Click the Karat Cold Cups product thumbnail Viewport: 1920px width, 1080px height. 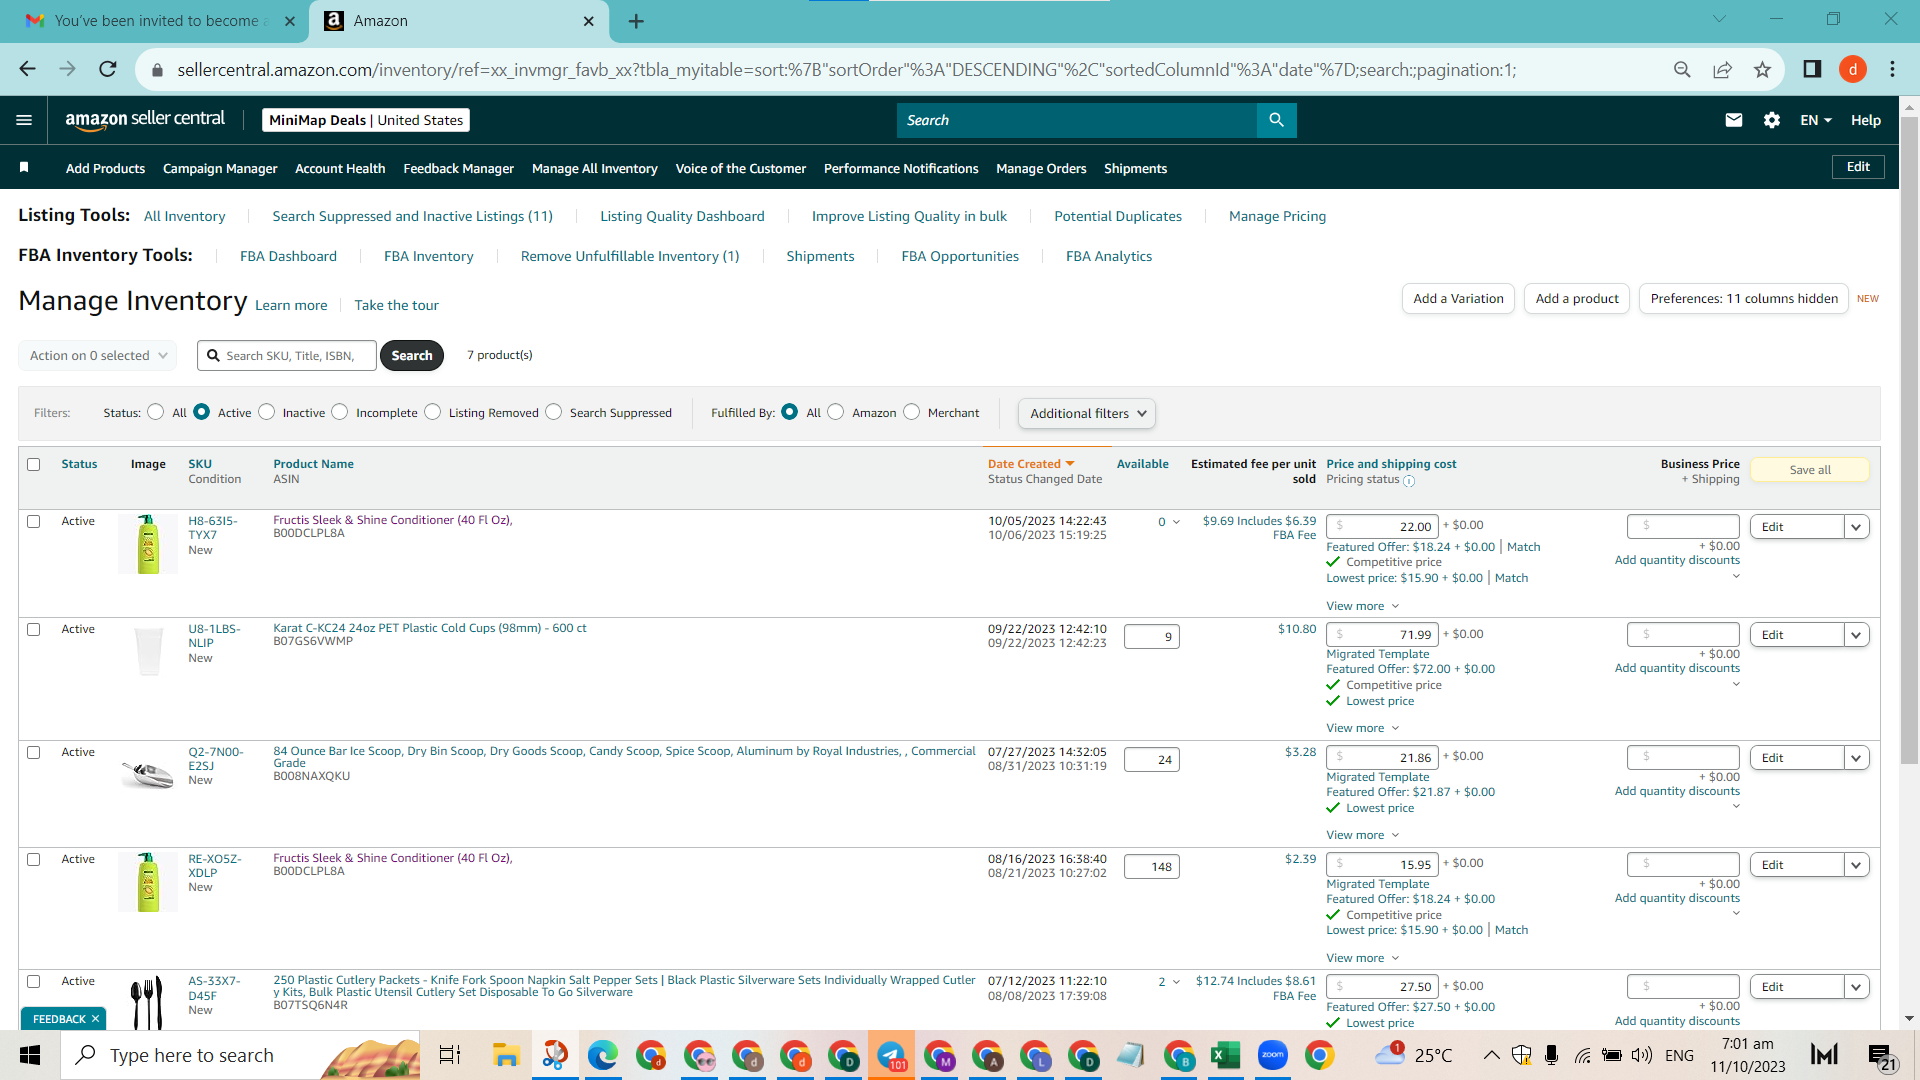pyautogui.click(x=148, y=651)
